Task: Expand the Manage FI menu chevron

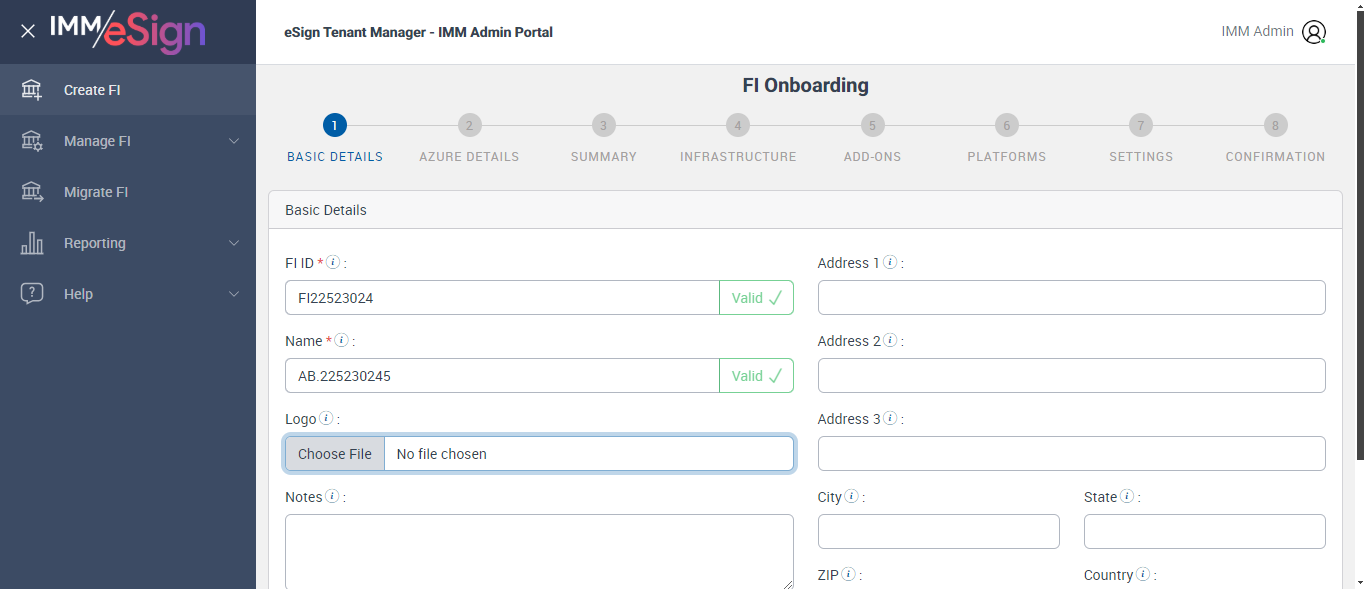Action: (234, 141)
